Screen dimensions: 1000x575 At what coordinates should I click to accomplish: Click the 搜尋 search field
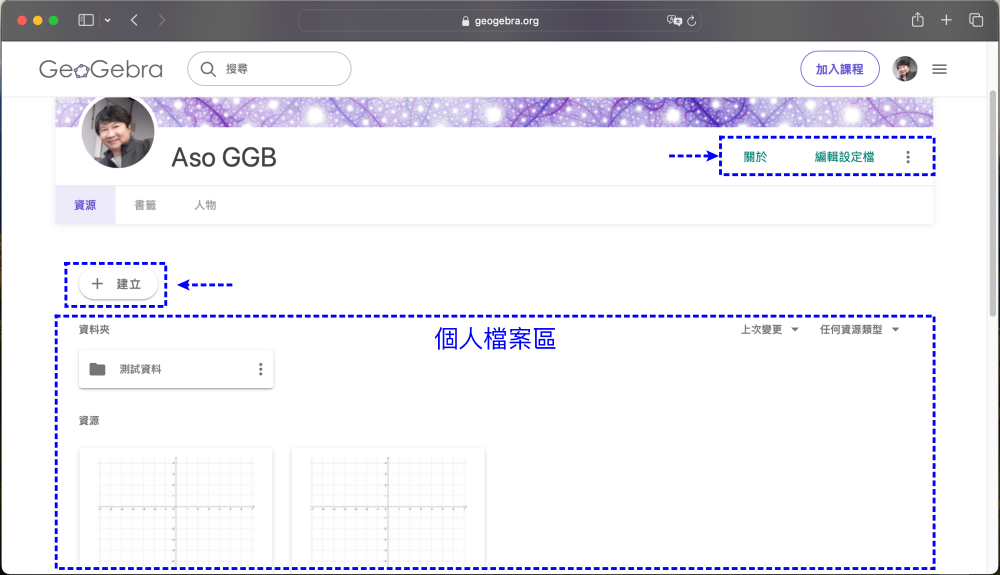[x=270, y=69]
